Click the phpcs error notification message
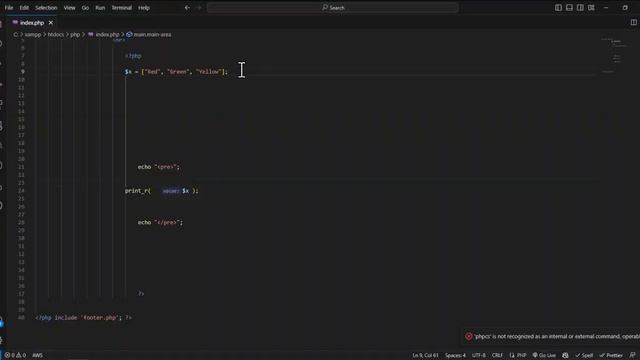 (557, 337)
